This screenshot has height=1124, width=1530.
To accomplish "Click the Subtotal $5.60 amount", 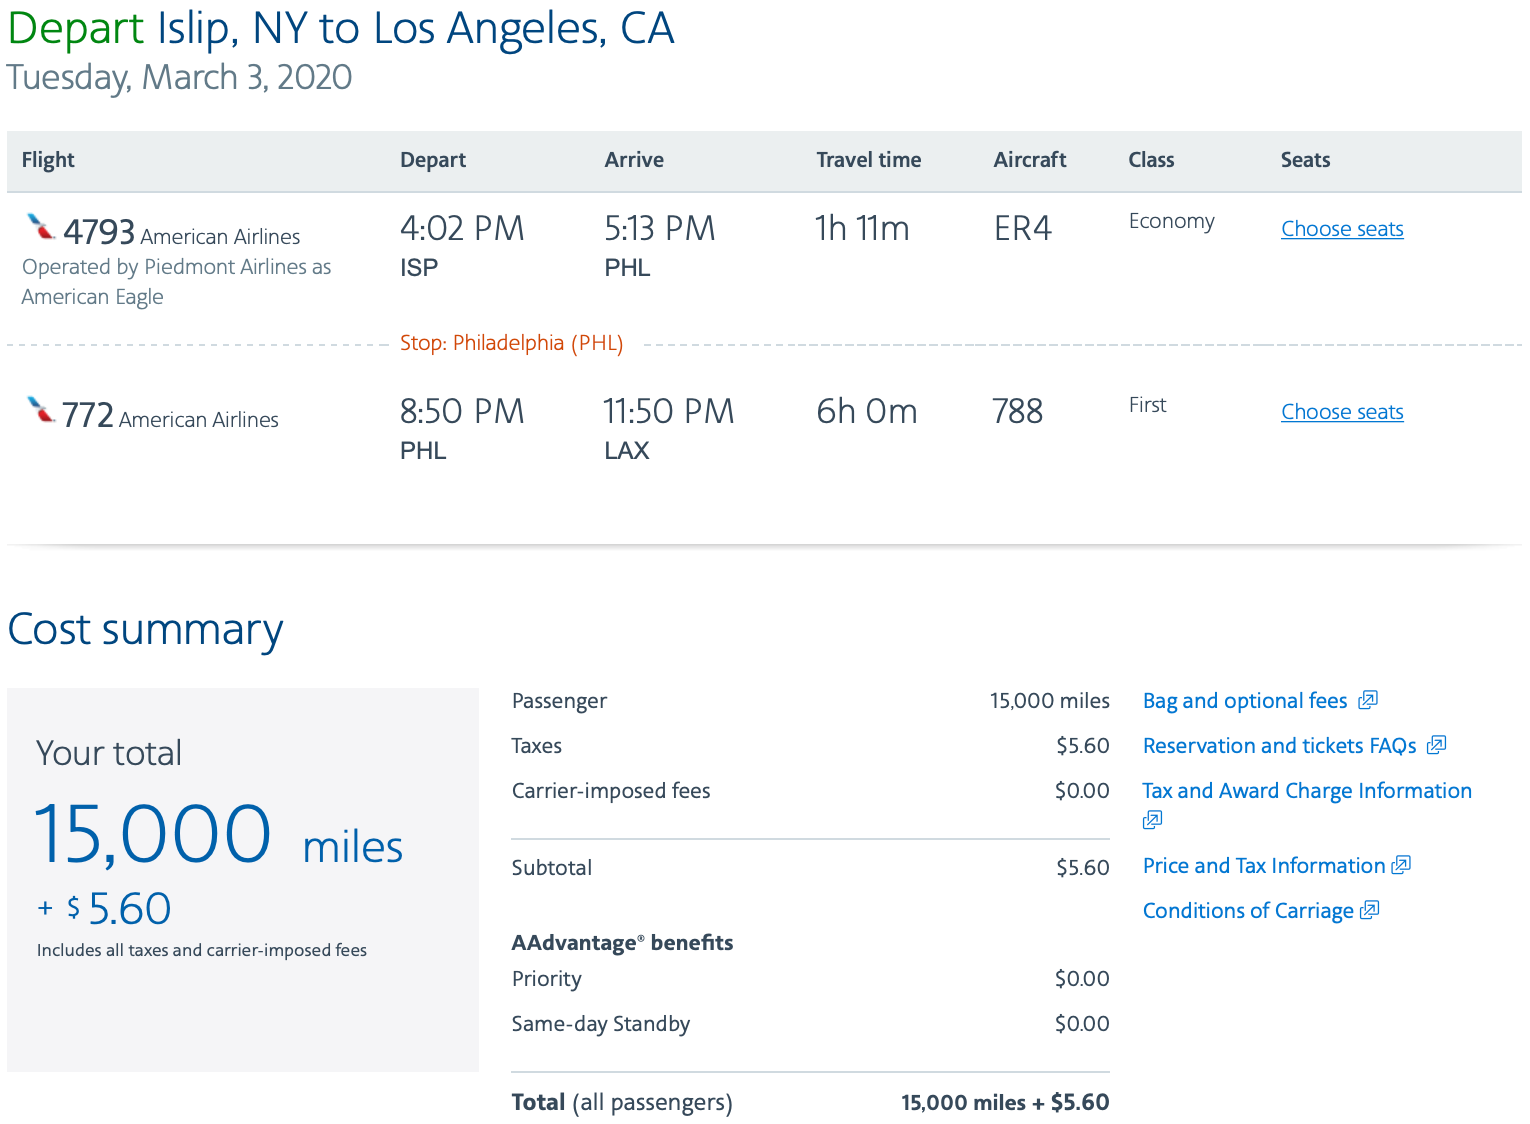I will coord(1083,868).
